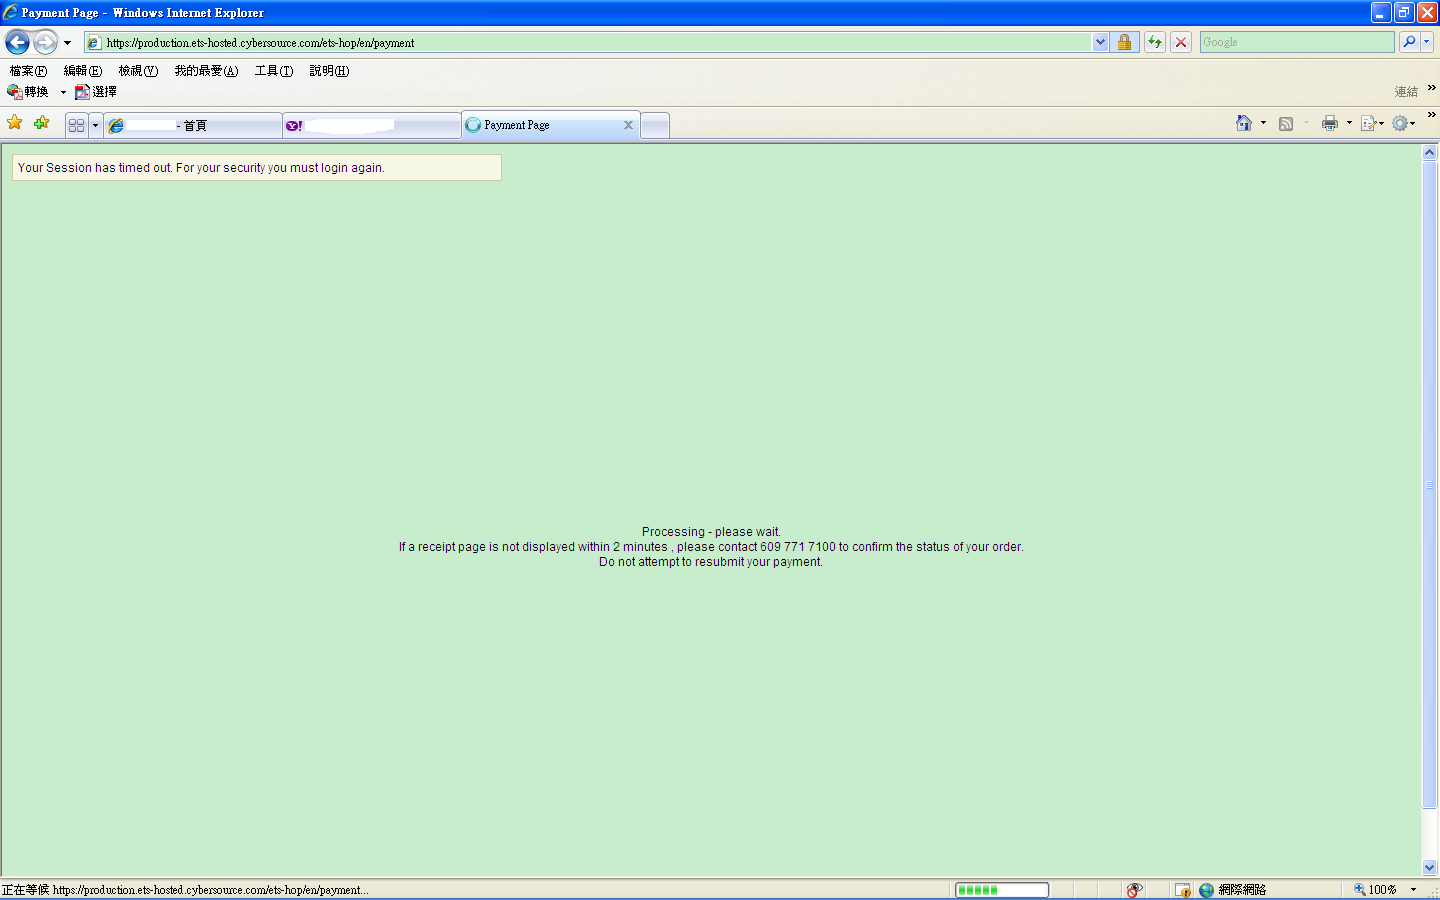Click the pop-up blocker status icon
Screen dimensions: 1440x900
coord(1134,890)
